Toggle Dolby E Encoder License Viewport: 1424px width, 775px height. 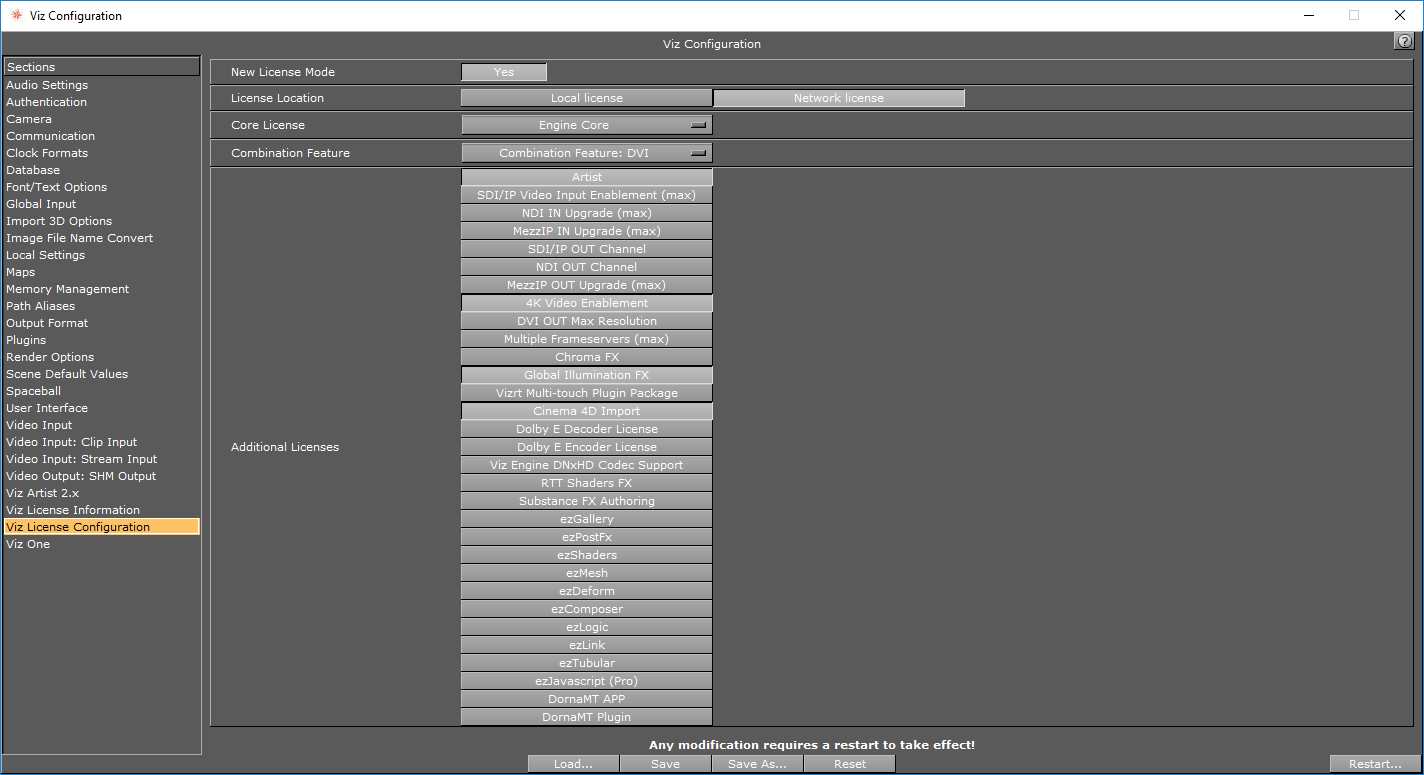click(x=587, y=447)
